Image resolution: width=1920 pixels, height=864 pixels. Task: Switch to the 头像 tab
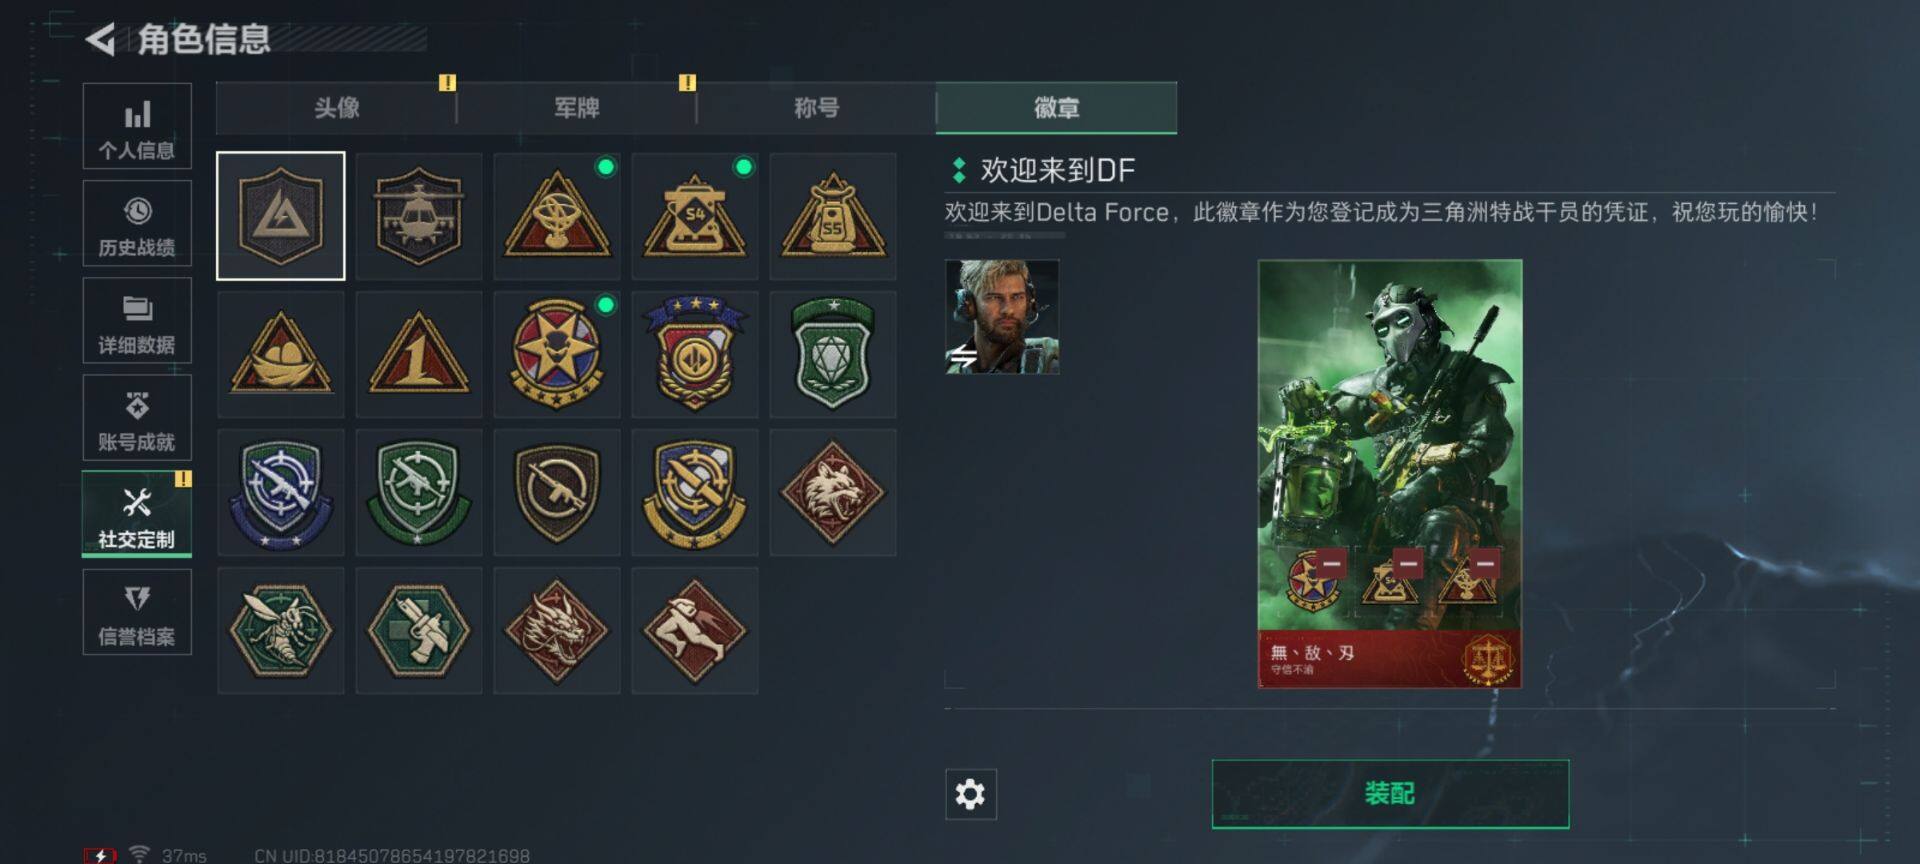click(x=336, y=108)
